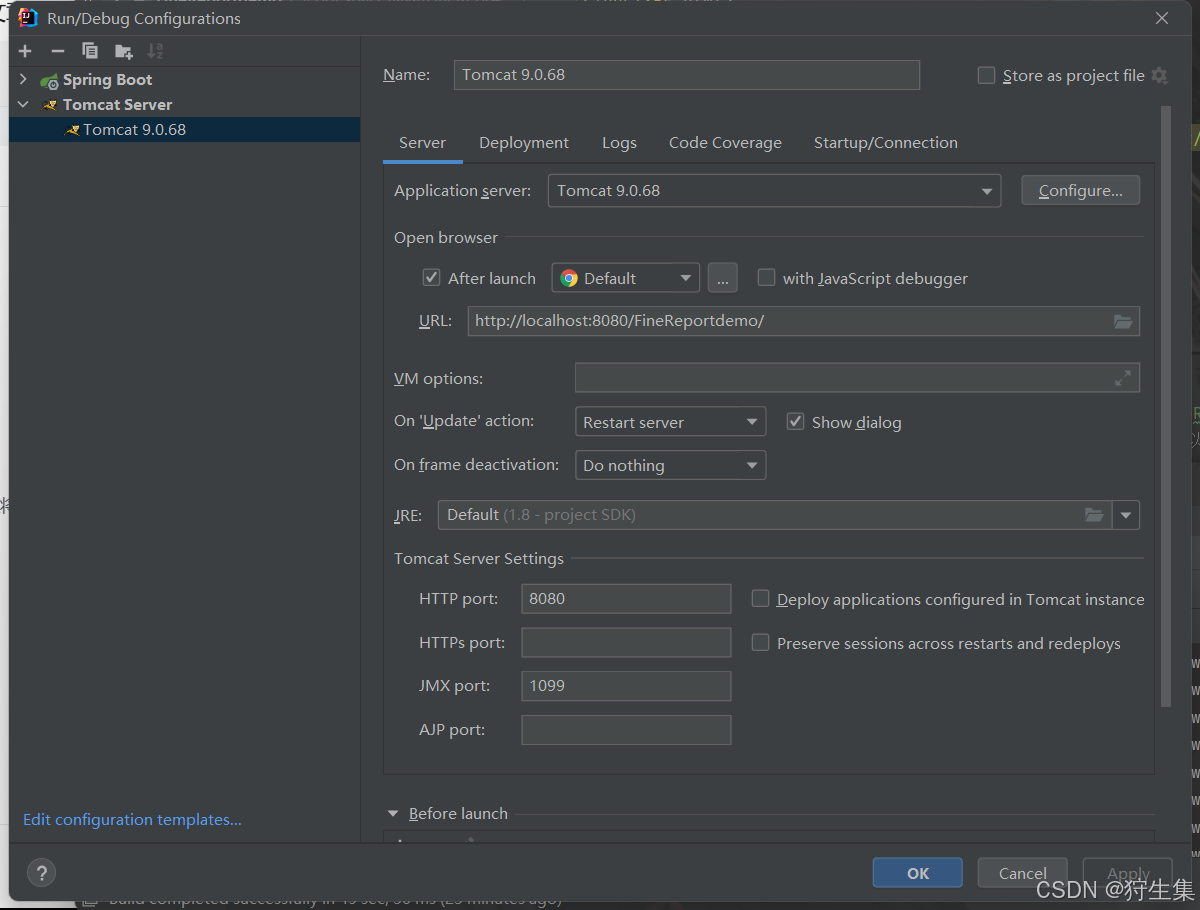Switch to the Server tab
1200x910 pixels.
[x=422, y=143]
